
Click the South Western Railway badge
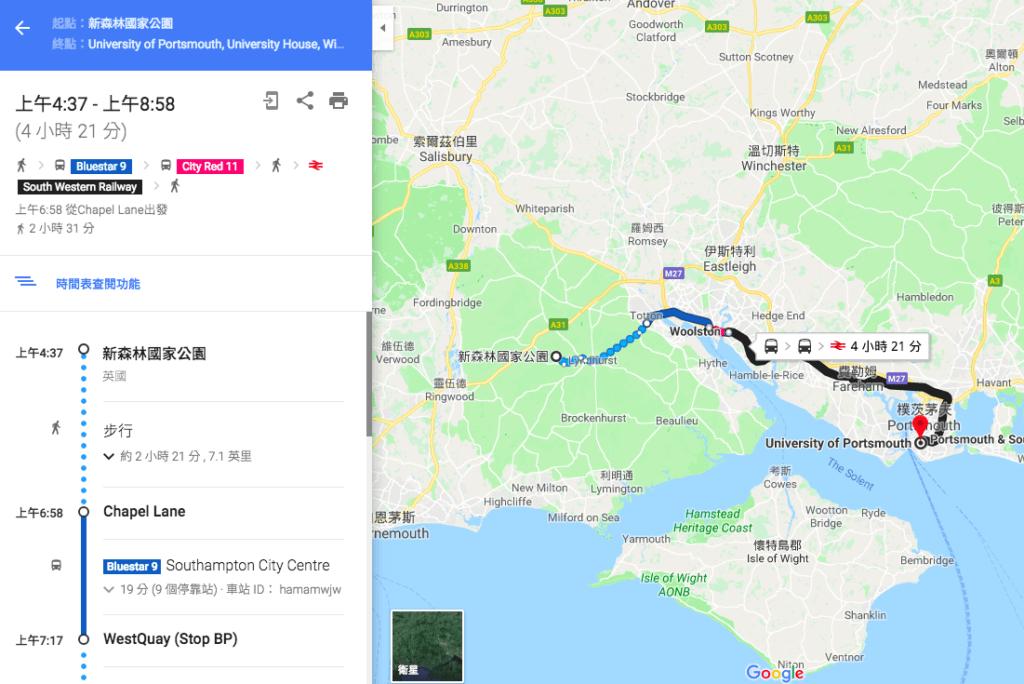(80, 187)
